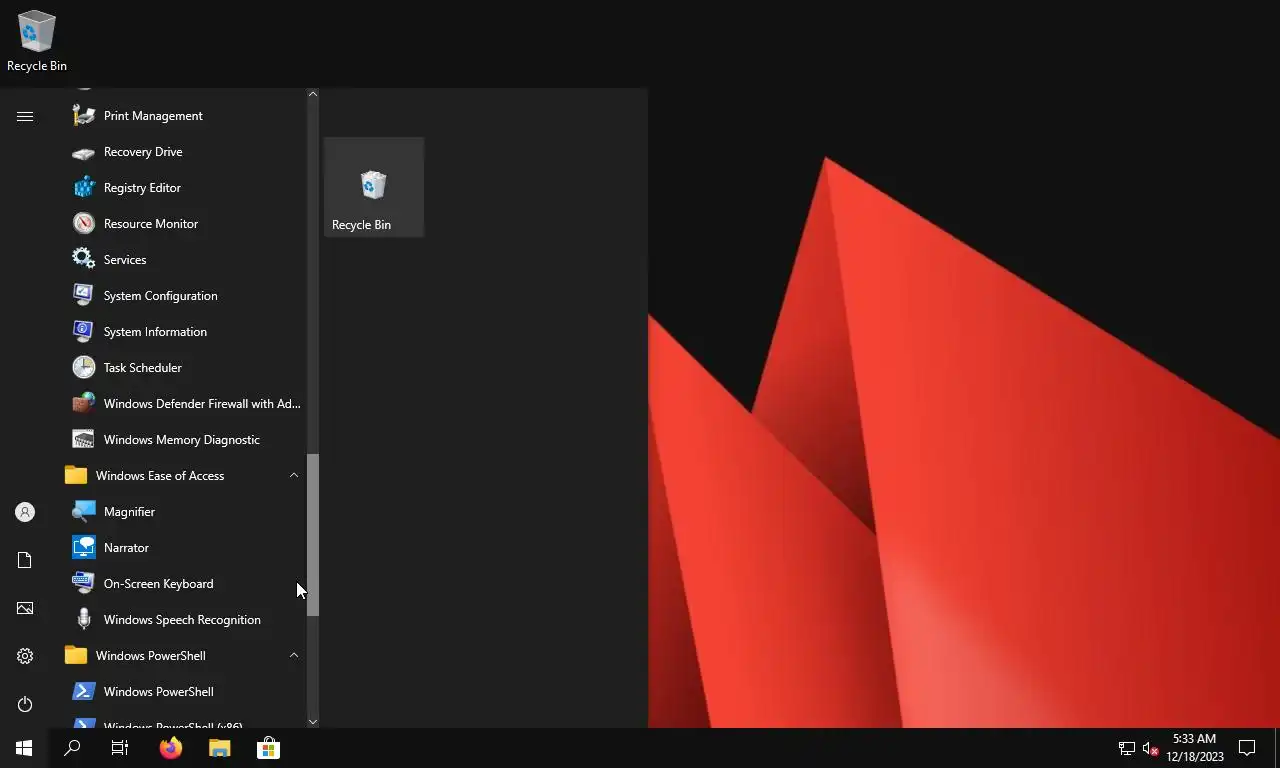Click the app list scroll-up arrow
This screenshot has height=768, width=1280.
point(313,94)
